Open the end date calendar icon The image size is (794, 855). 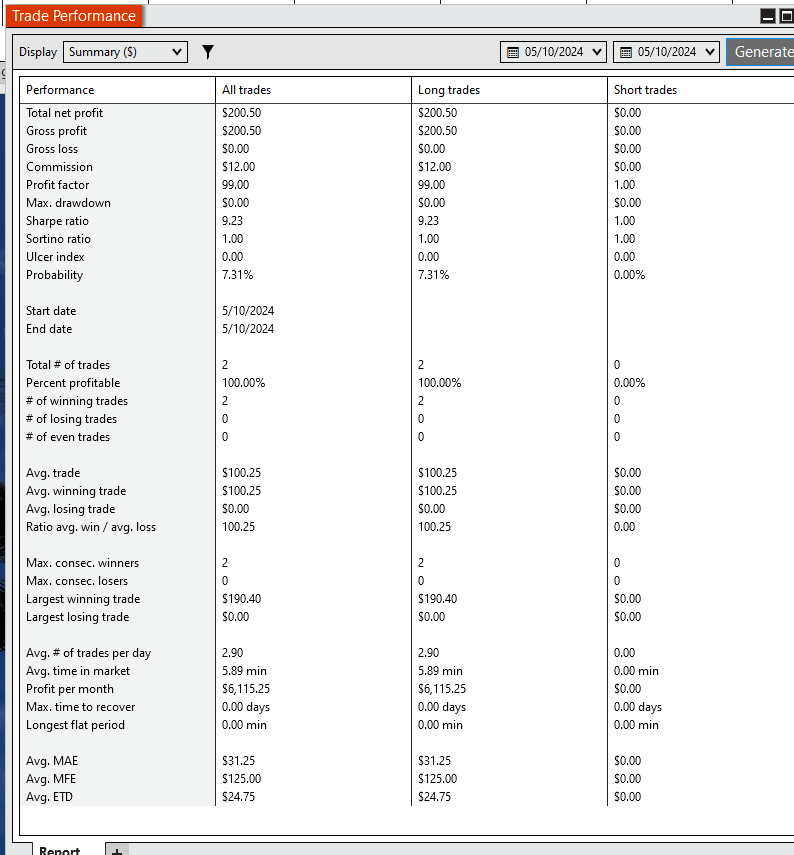coord(626,52)
